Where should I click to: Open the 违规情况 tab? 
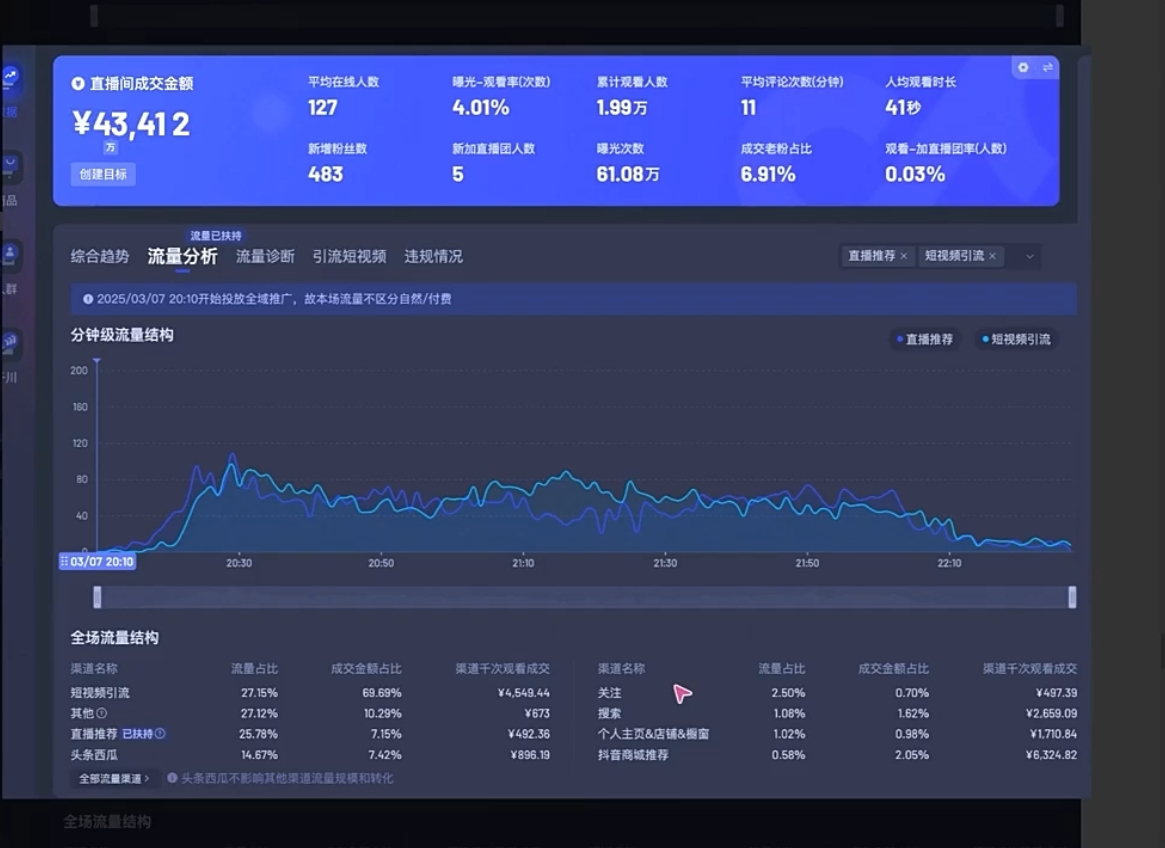(435, 256)
